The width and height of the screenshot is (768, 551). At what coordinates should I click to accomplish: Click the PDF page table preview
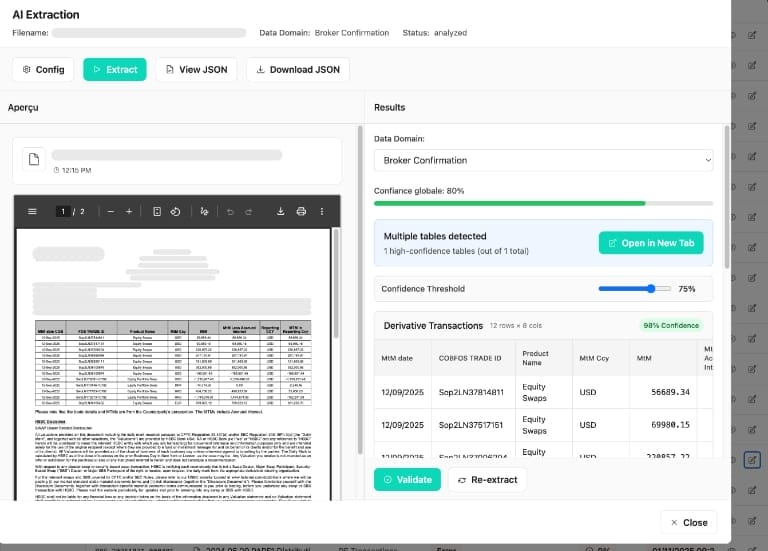click(173, 363)
